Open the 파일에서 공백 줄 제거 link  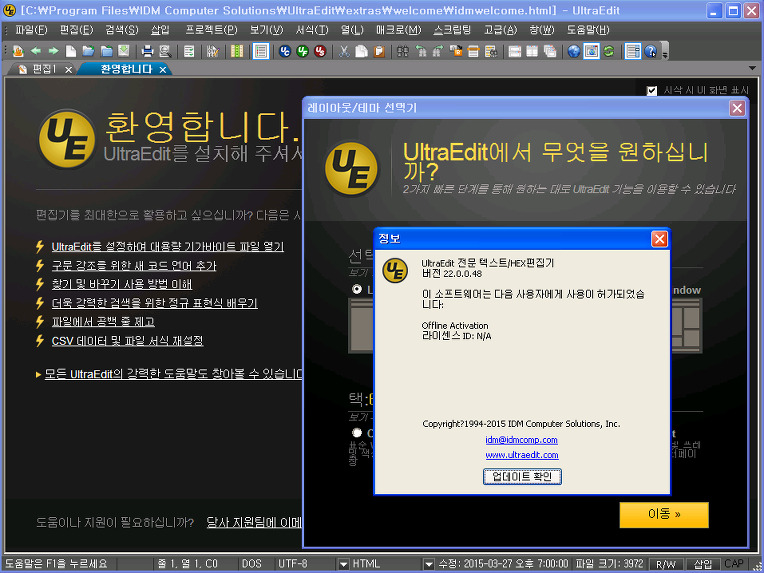(x=103, y=322)
